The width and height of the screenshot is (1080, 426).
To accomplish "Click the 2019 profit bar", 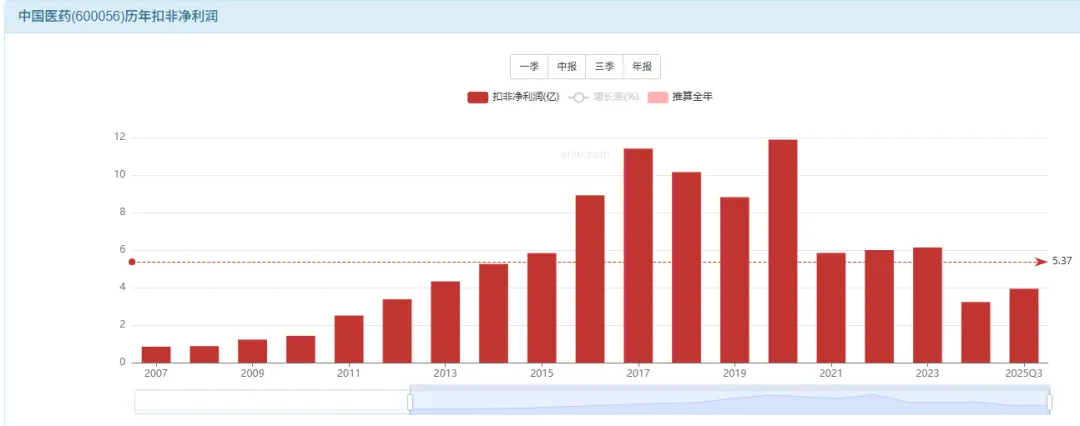I will 735,280.
